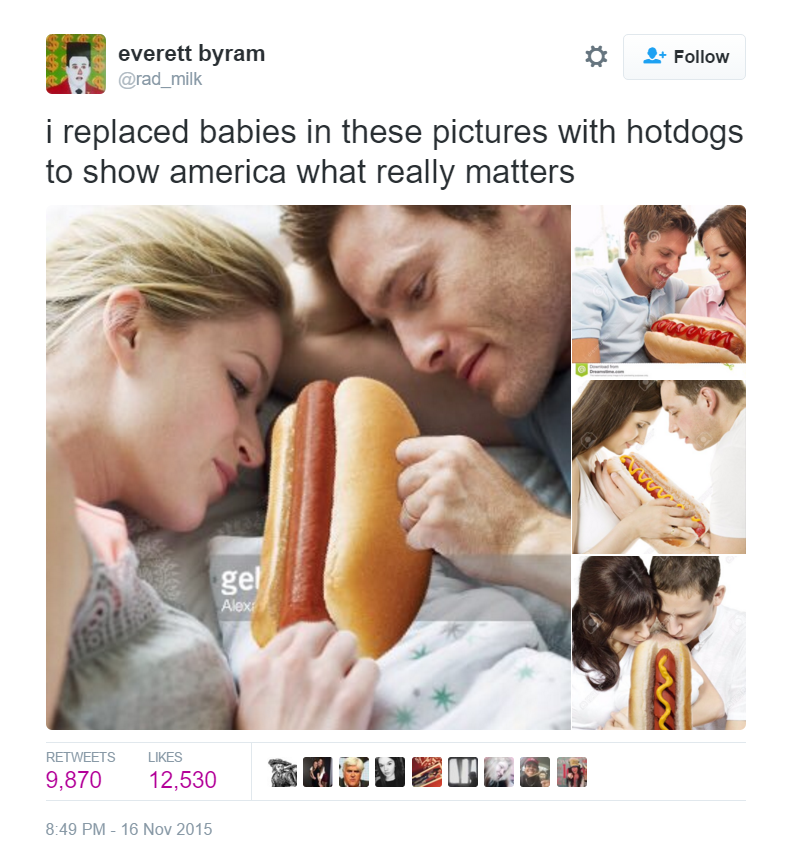View the 9,870 retweets list
Viewport: 793px width, 853px height.
tap(80, 771)
